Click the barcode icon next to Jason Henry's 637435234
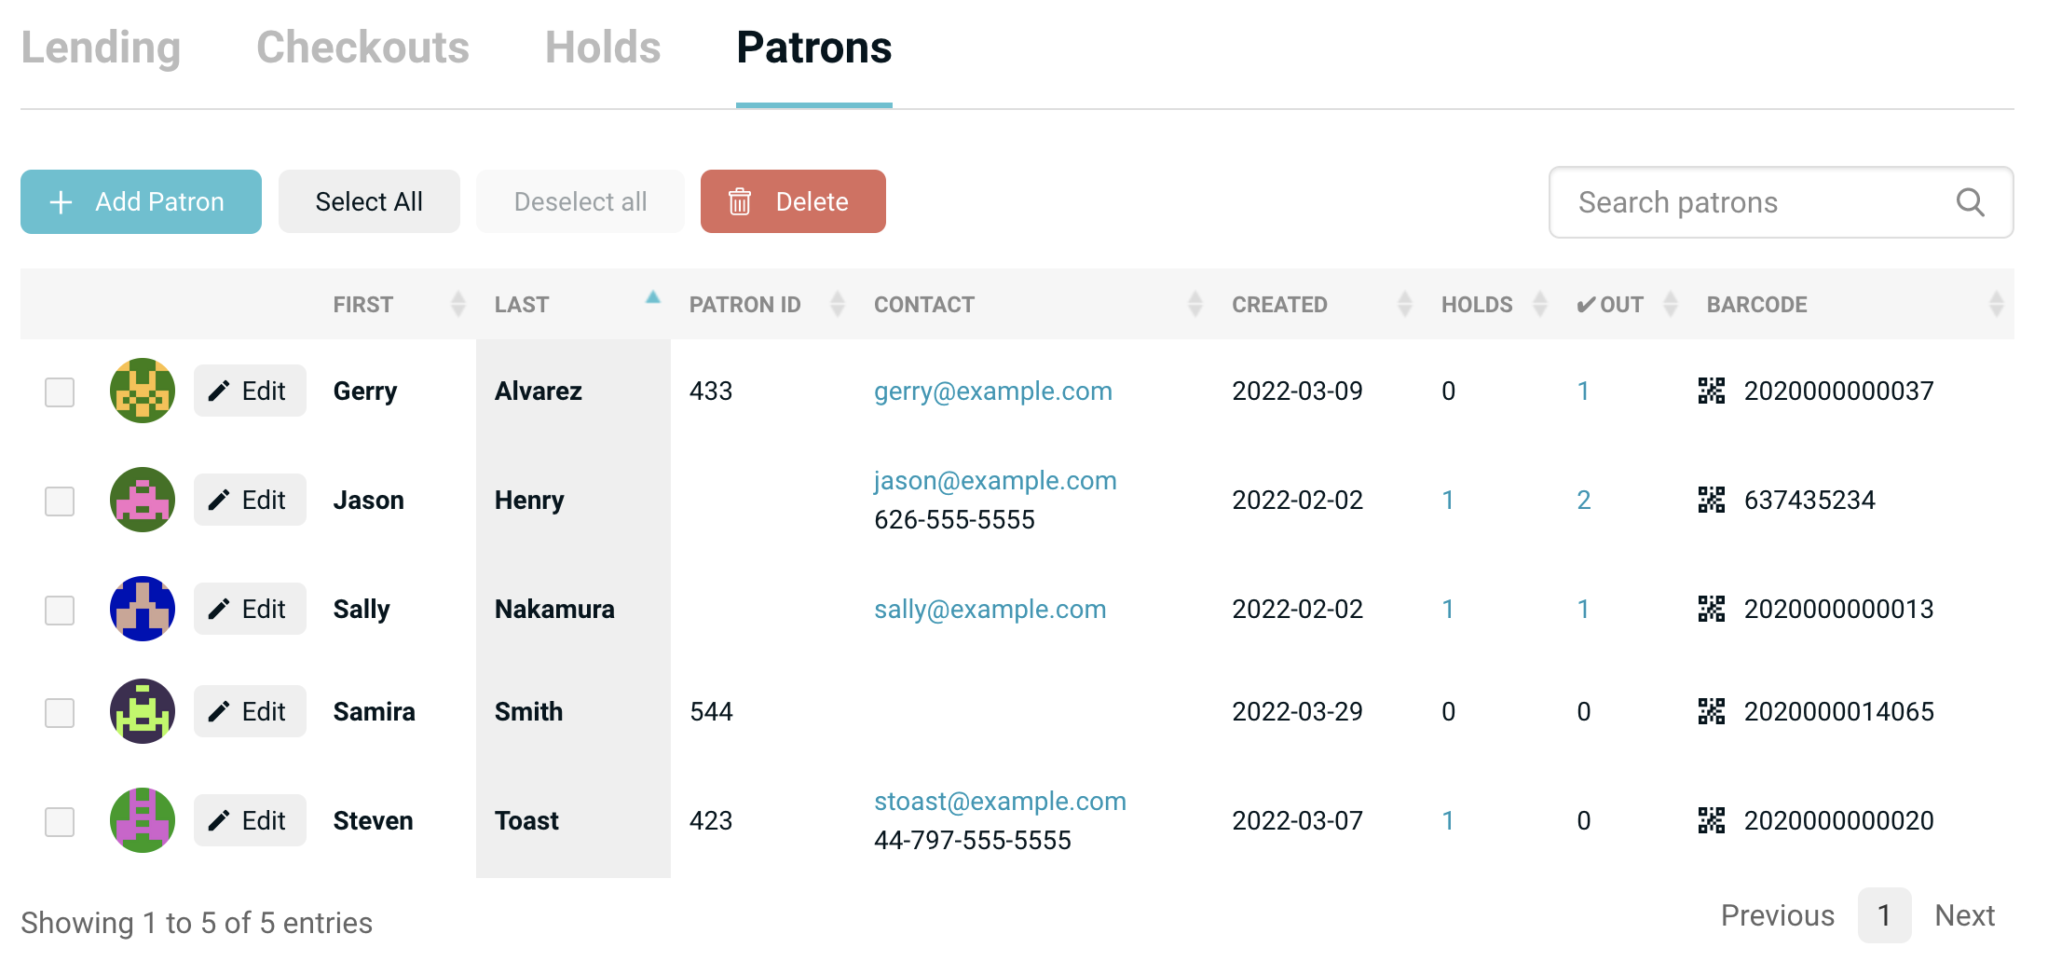 [x=1711, y=500]
